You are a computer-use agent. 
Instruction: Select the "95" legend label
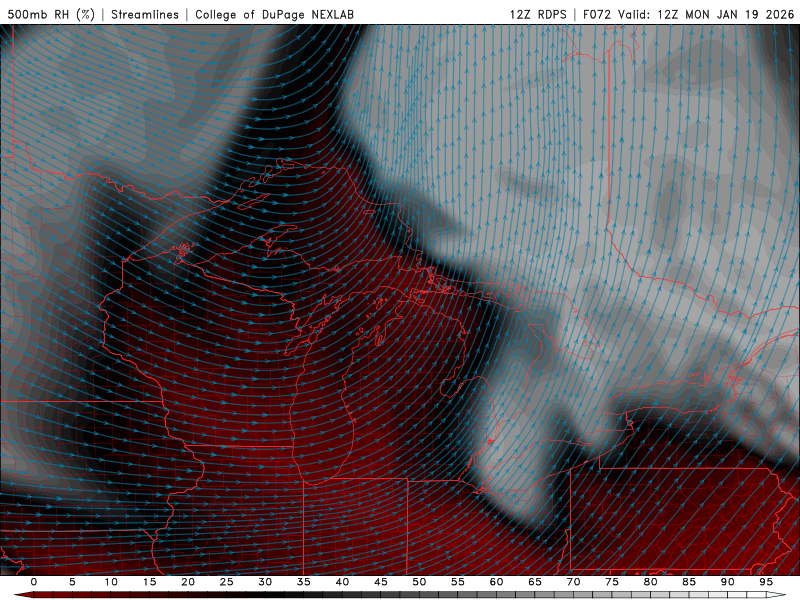coord(766,582)
